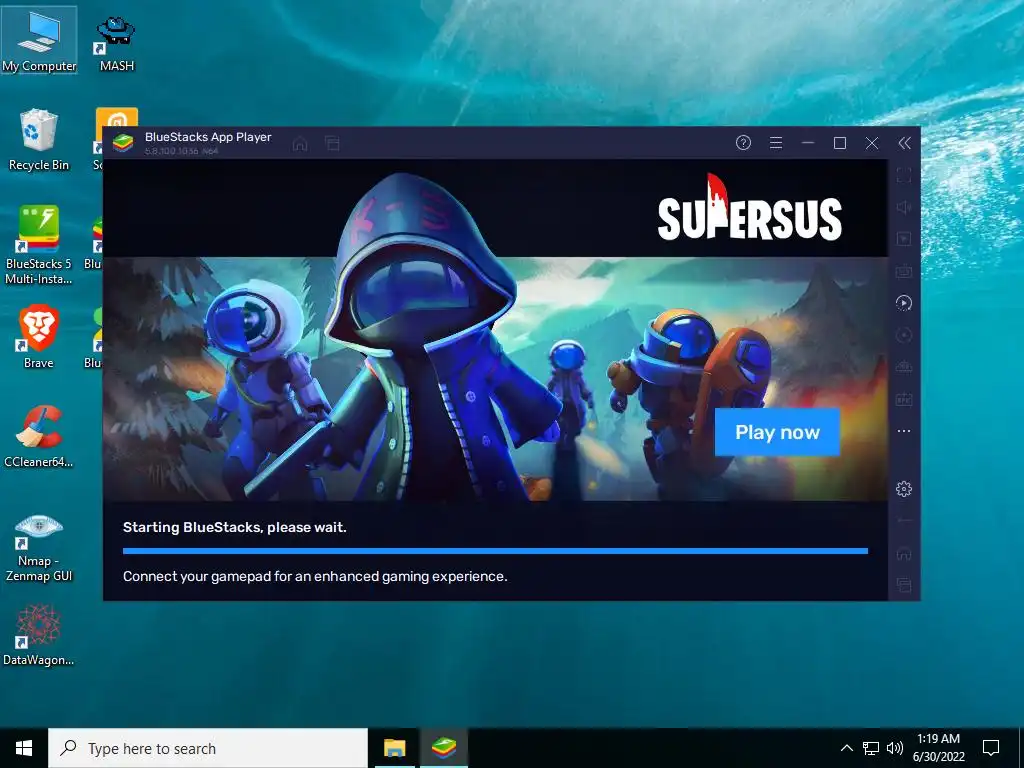The height and width of the screenshot is (768, 1024).
Task: Close the BlueStacks App Player window
Action: pyautogui.click(x=872, y=143)
